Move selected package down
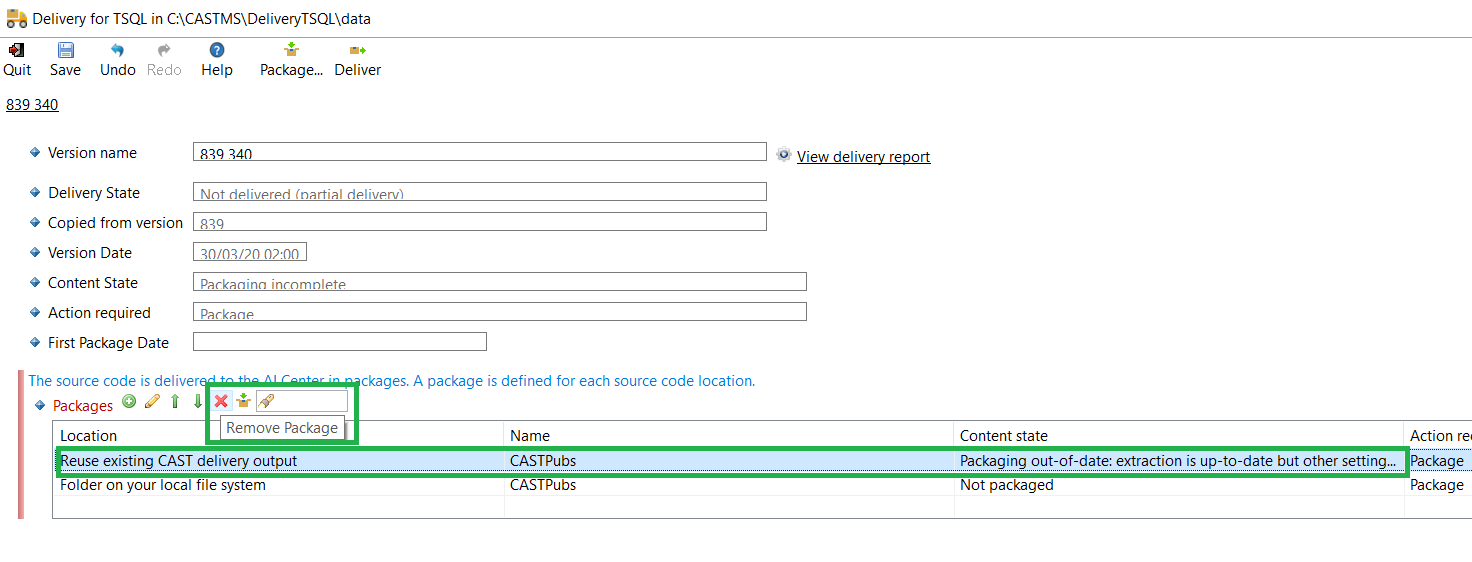 tap(197, 402)
